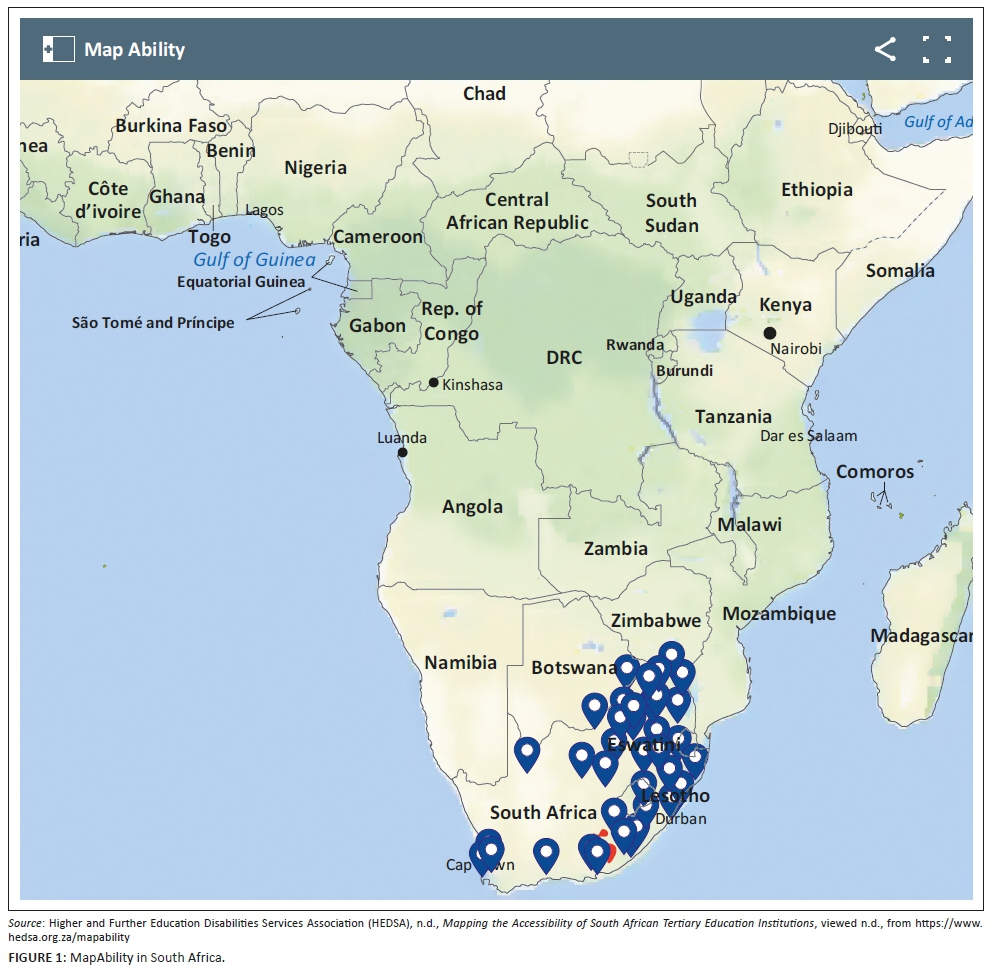Select the isolated pin nearest Namibia's border
The width and height of the screenshot is (993, 975).
(x=527, y=751)
